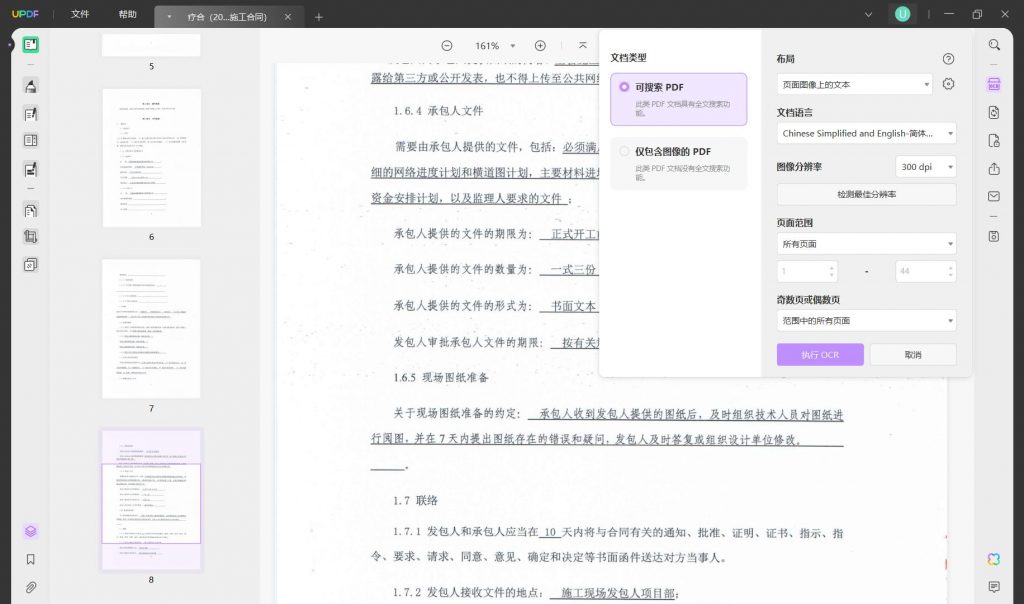Open the search tool in right sidebar
Screen dimensions: 1024x604
pyautogui.click(x=994, y=45)
